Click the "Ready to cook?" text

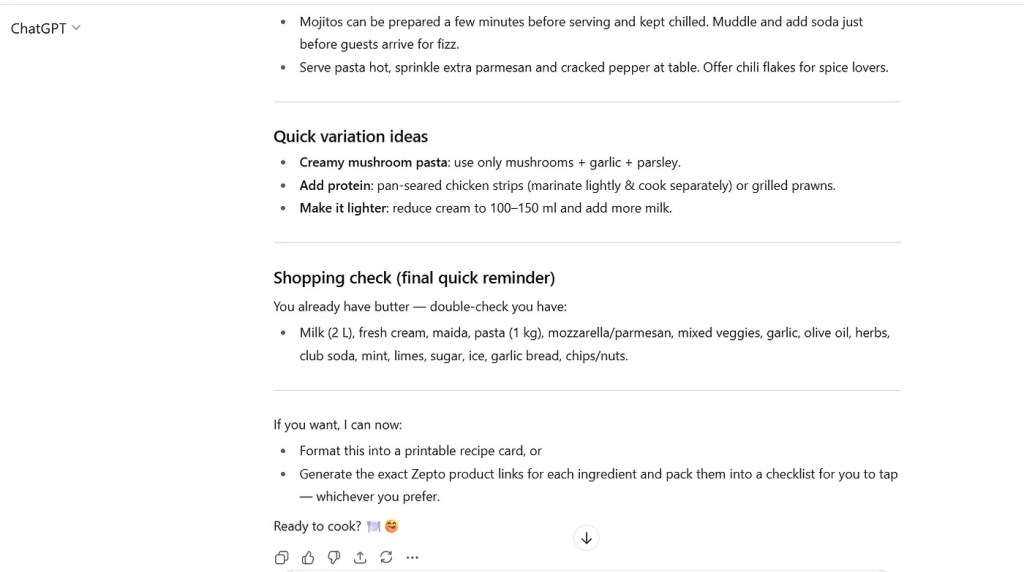point(317,526)
